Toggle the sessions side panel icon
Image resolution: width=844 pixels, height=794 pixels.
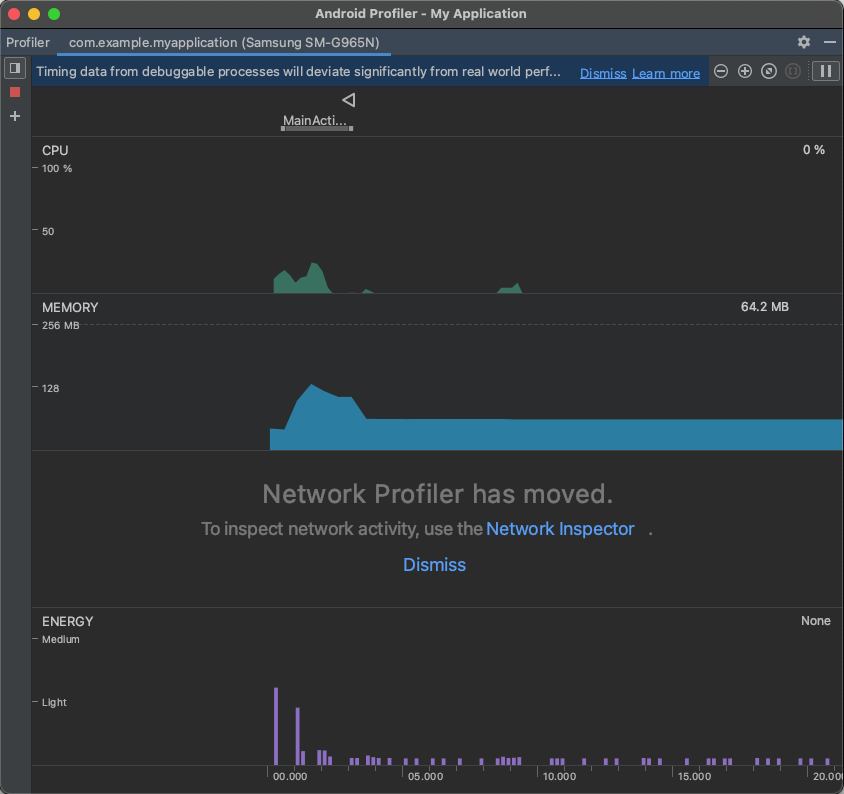coord(15,68)
